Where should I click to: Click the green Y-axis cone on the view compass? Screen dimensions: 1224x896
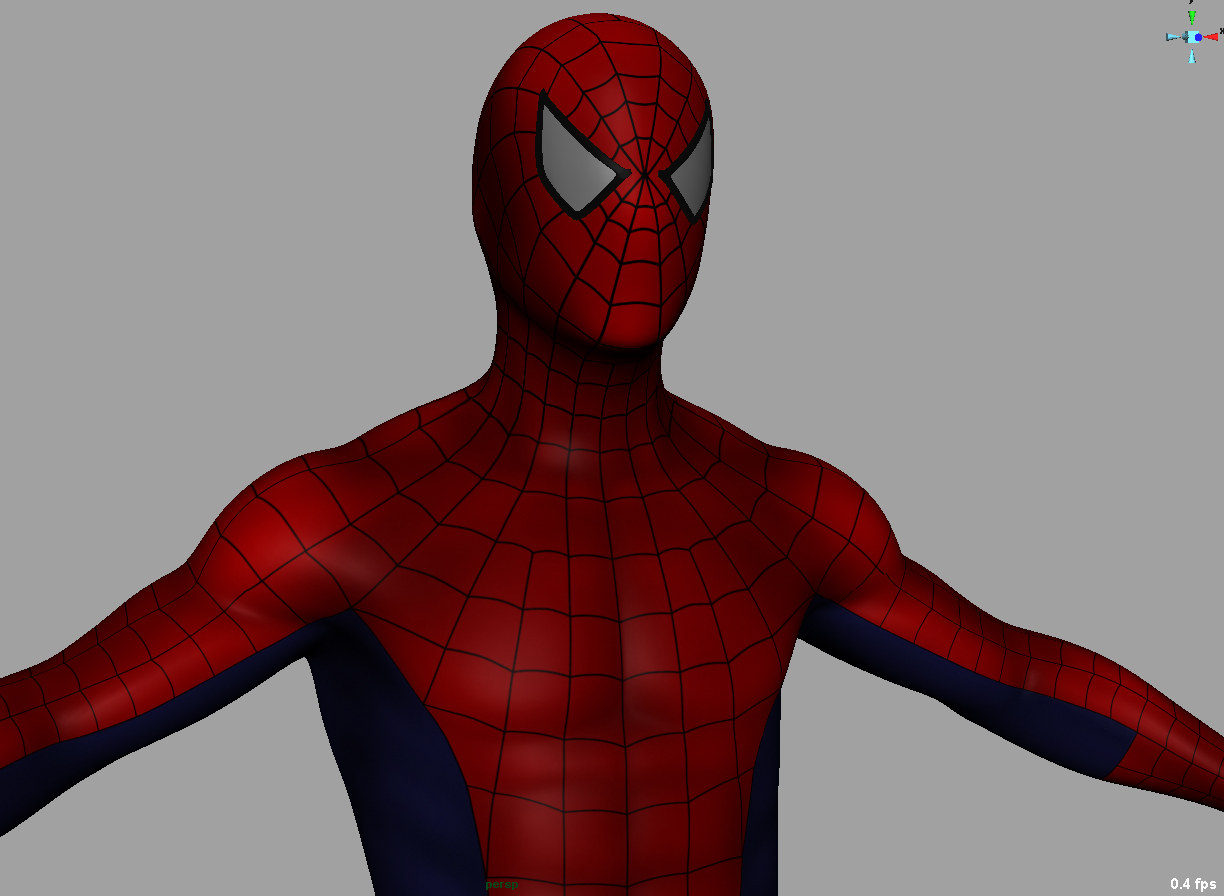pos(1192,18)
